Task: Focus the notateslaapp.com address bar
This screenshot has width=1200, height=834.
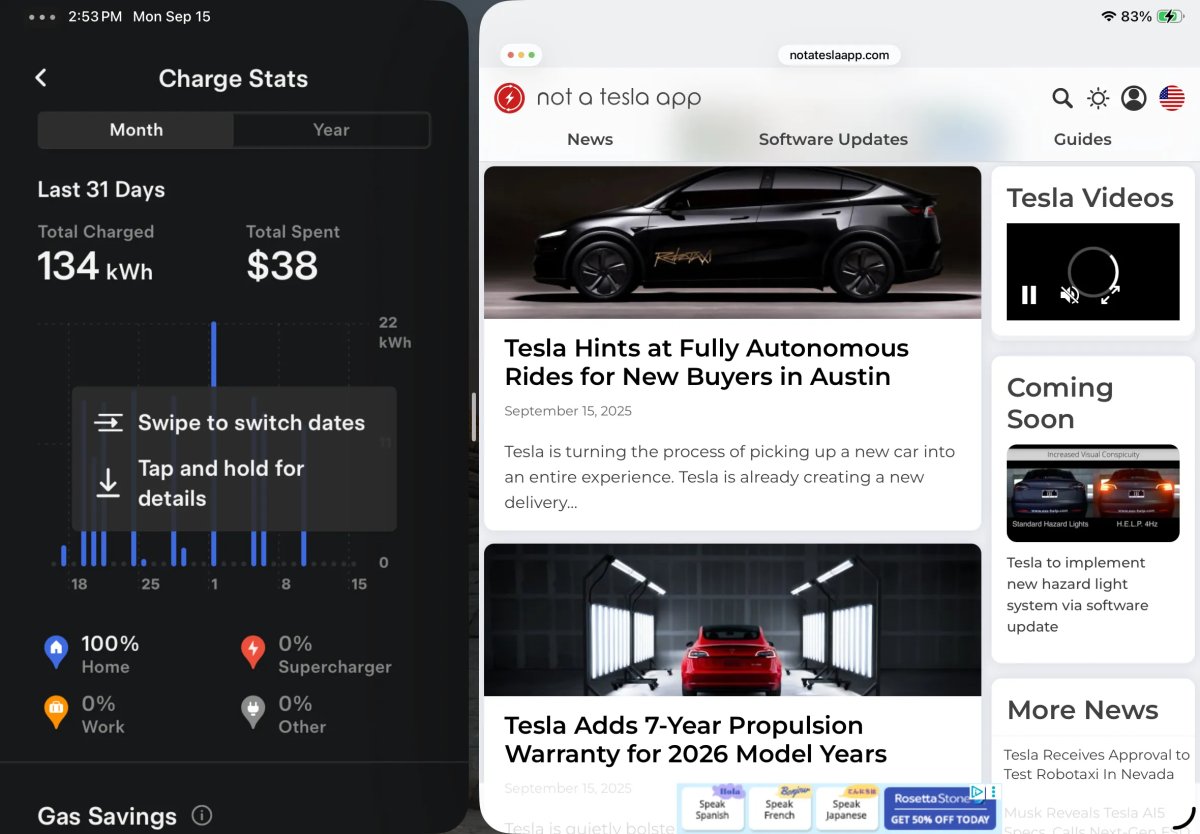Action: tap(839, 55)
